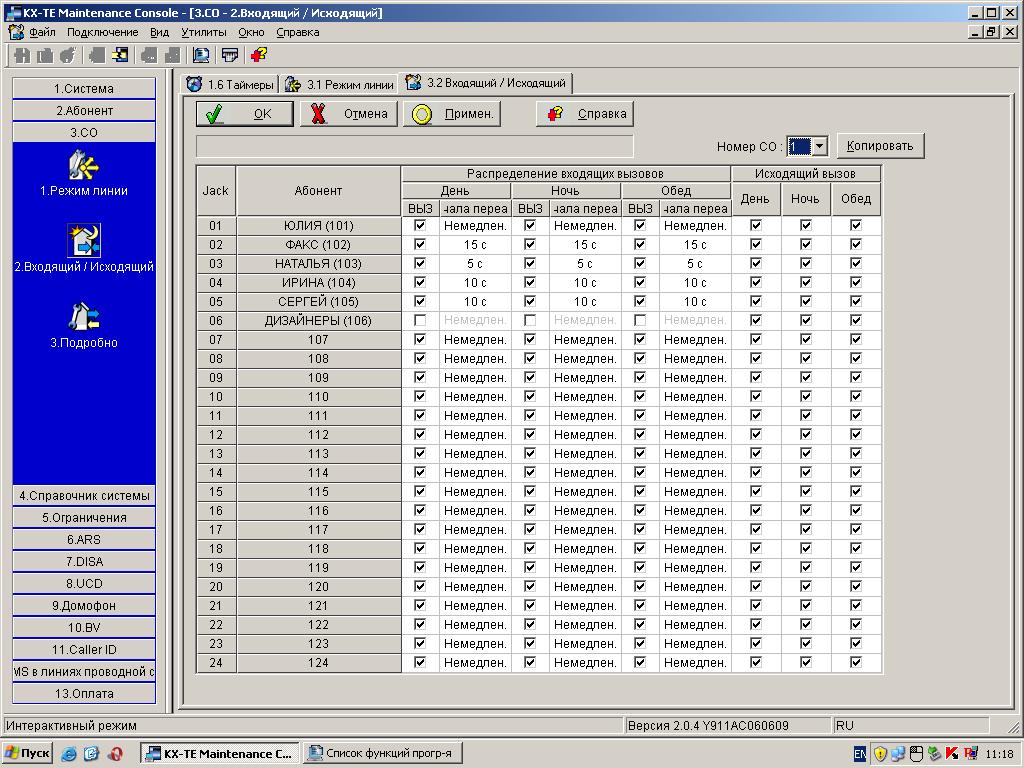Open the 4.Справочник системы section
Viewport: 1024px width, 768px height.
point(84,496)
